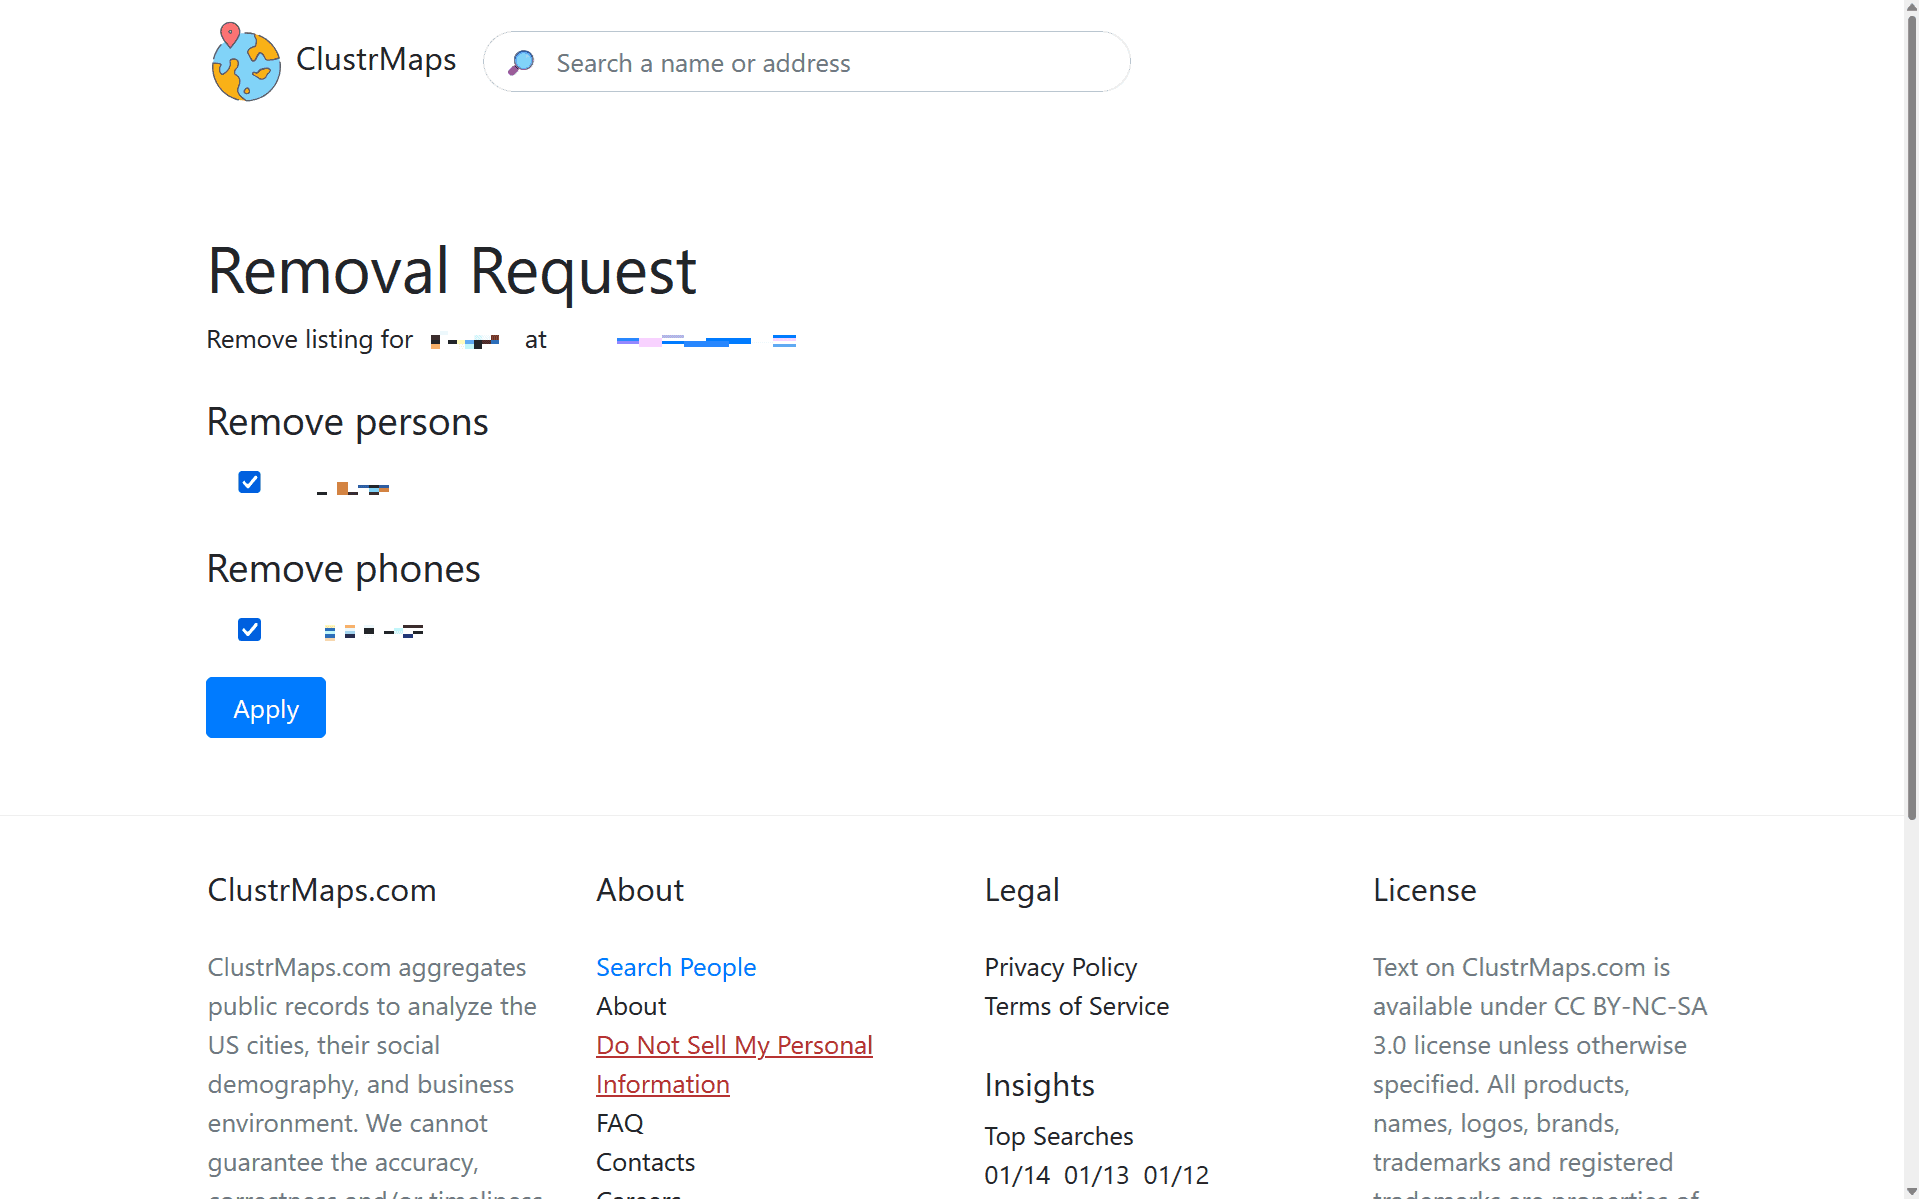The image size is (1919, 1199).
Task: Uncheck the phone number under Remove phones
Action: [x=249, y=629]
